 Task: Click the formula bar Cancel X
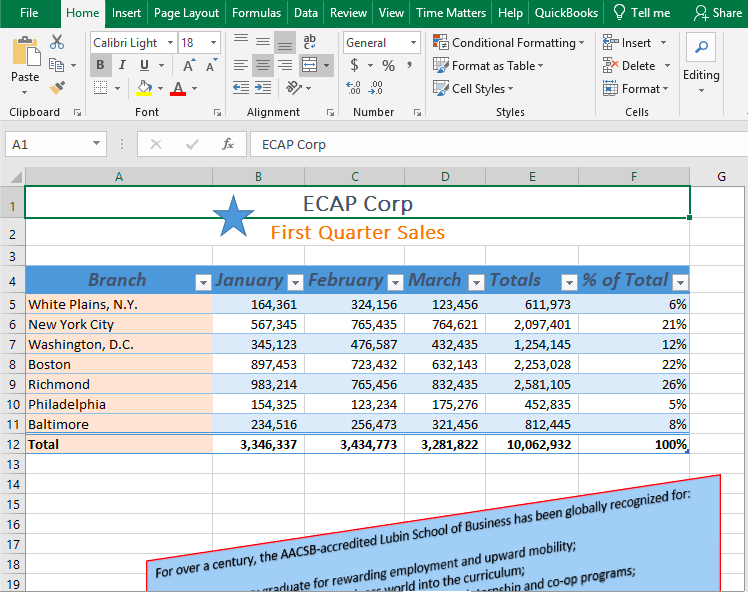pos(156,144)
